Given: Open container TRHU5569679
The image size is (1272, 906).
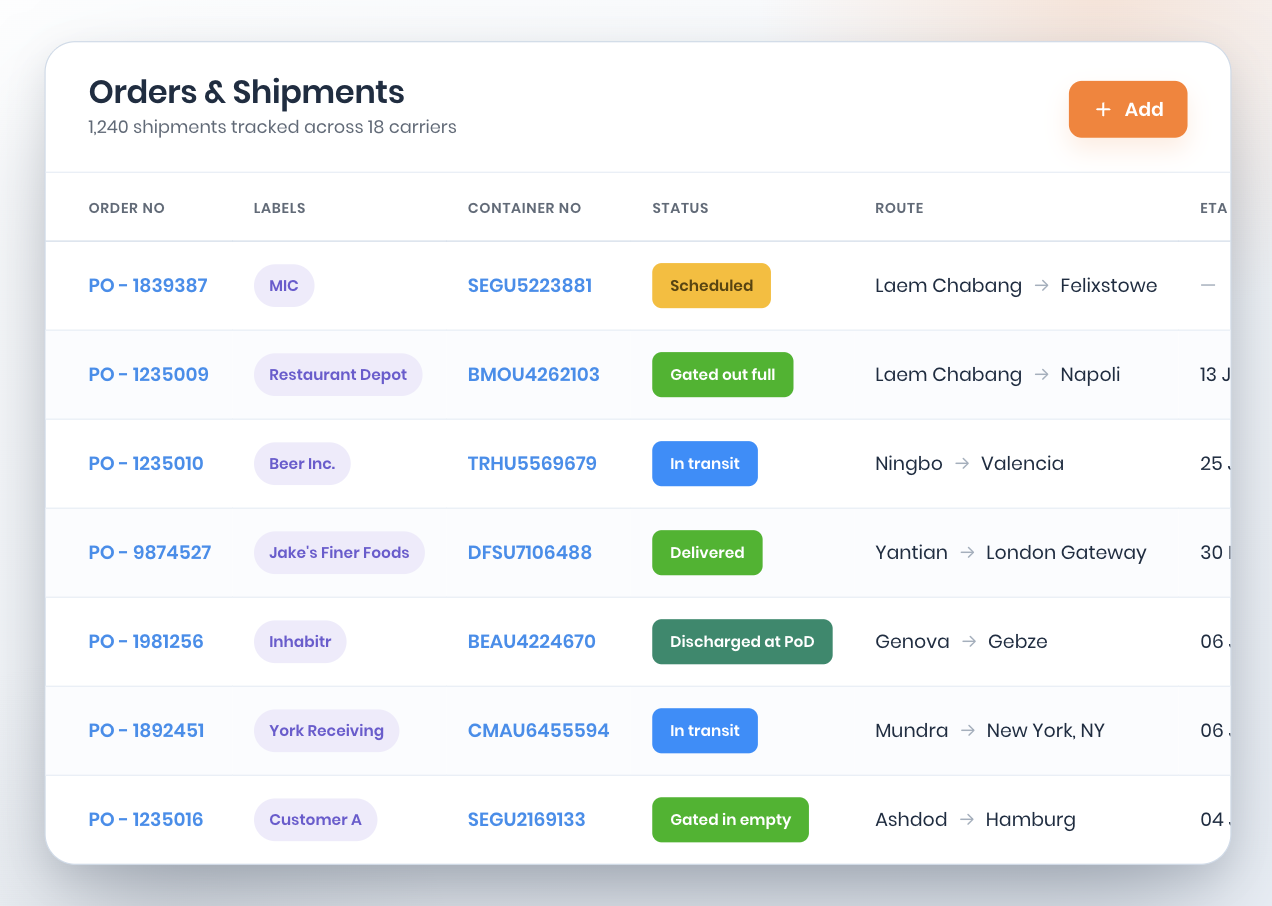Looking at the screenshot, I should tap(532, 464).
